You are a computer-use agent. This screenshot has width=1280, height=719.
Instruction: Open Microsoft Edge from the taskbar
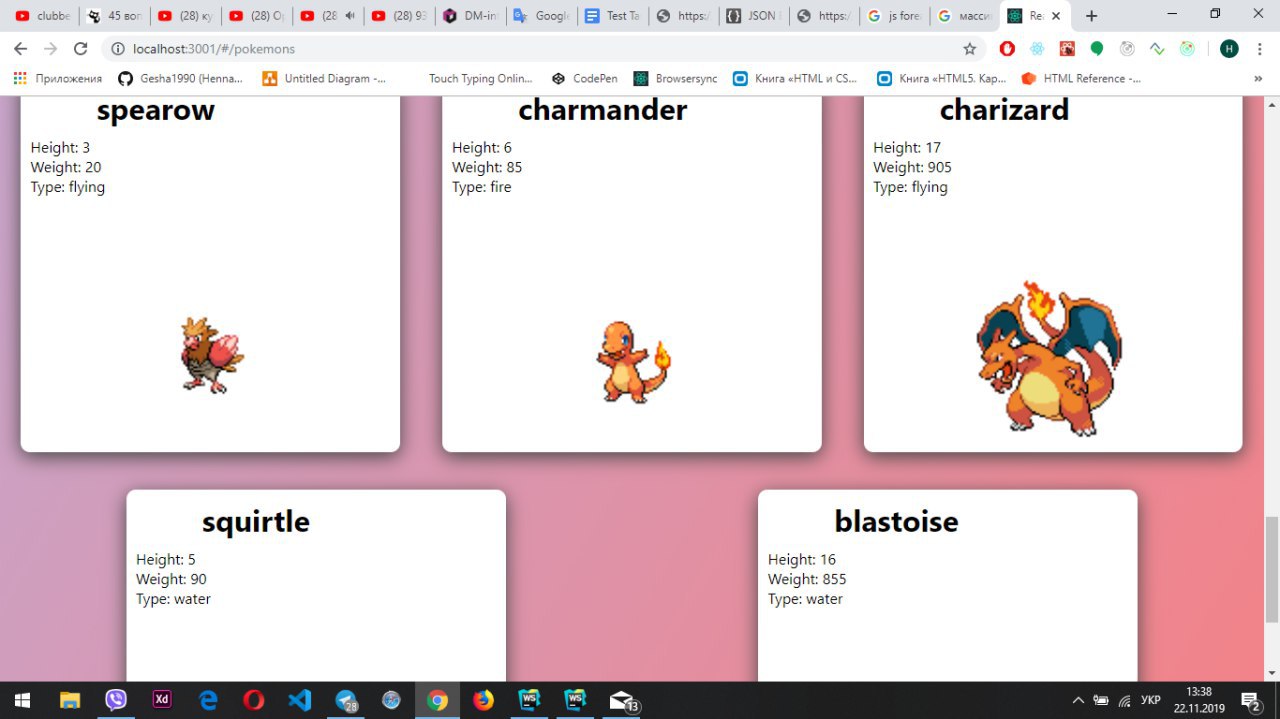pos(208,700)
